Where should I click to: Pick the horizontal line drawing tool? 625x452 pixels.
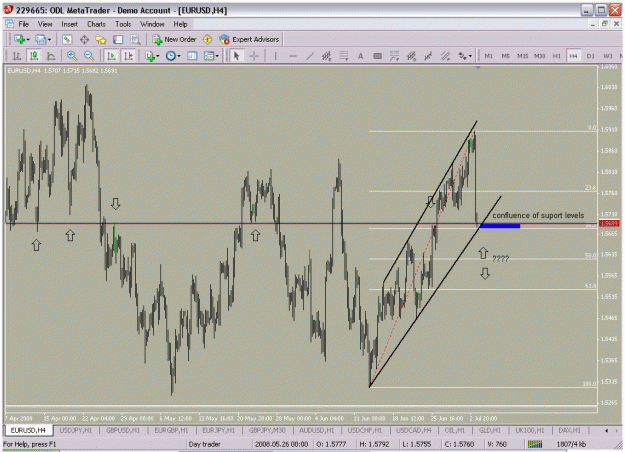click(x=292, y=56)
